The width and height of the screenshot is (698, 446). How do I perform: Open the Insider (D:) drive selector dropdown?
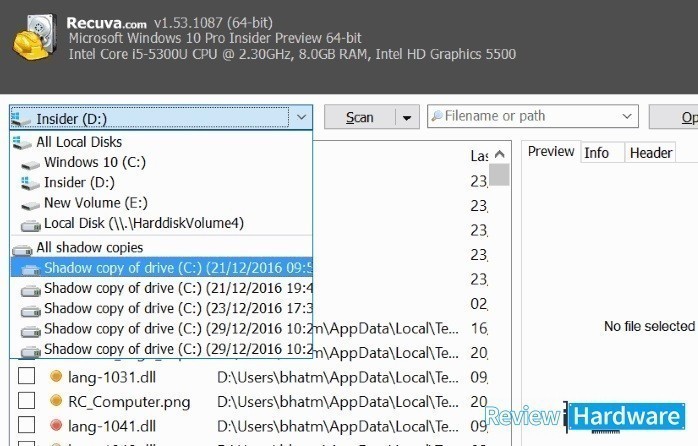161,118
